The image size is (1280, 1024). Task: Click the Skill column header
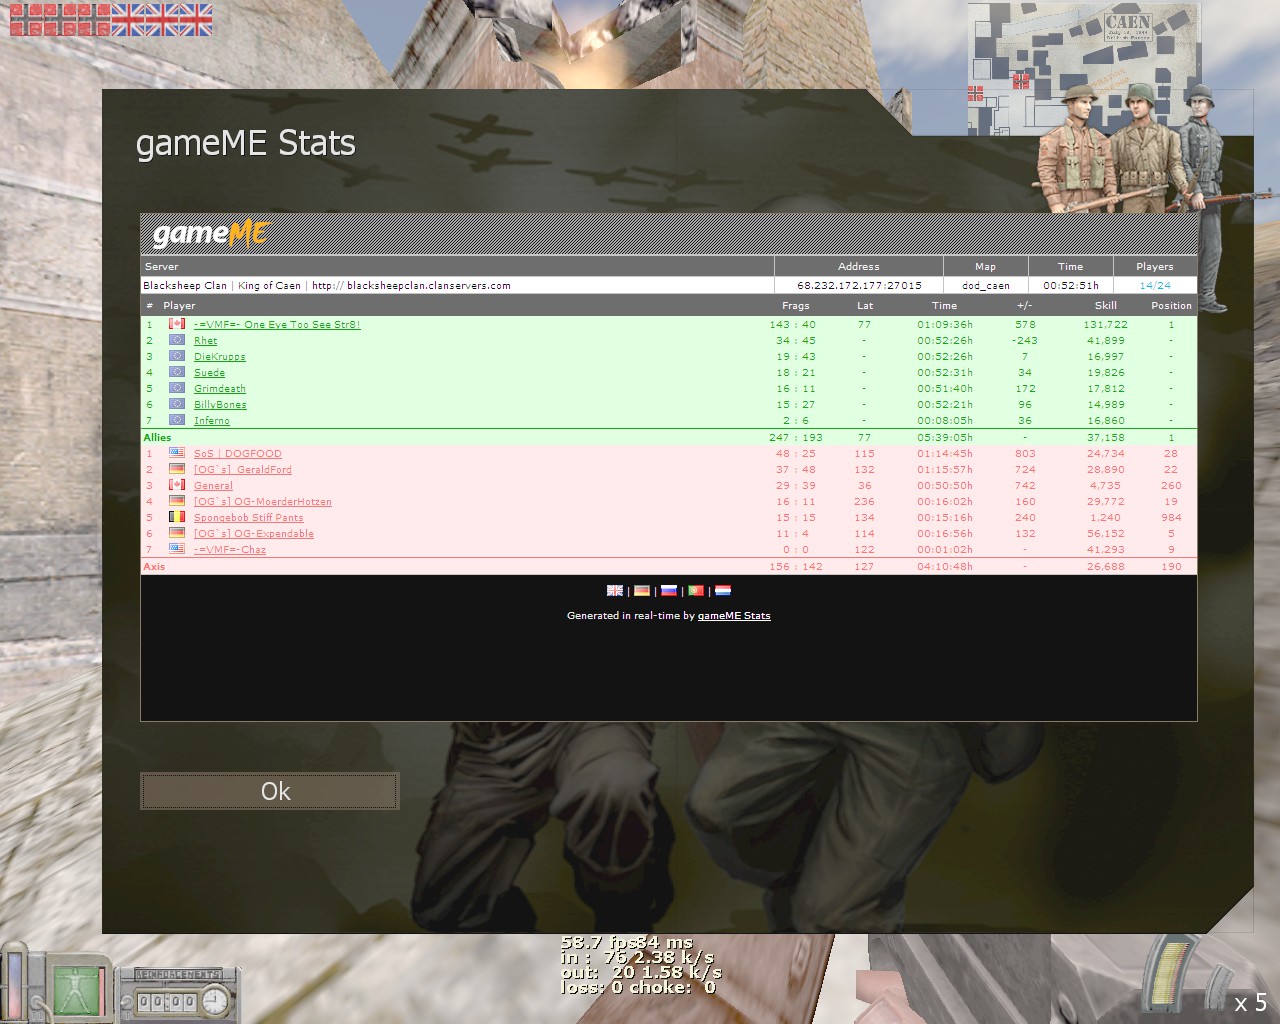pyautogui.click(x=1105, y=305)
